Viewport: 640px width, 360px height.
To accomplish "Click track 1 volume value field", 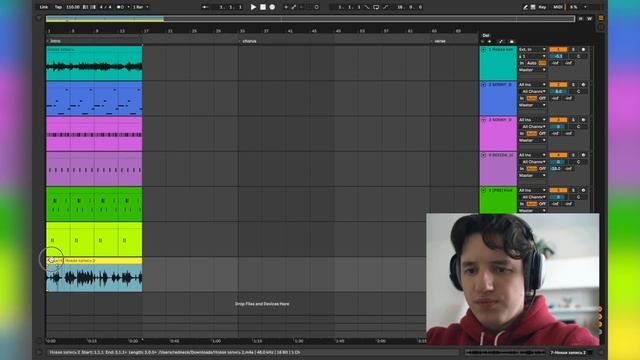I will [x=558, y=56].
